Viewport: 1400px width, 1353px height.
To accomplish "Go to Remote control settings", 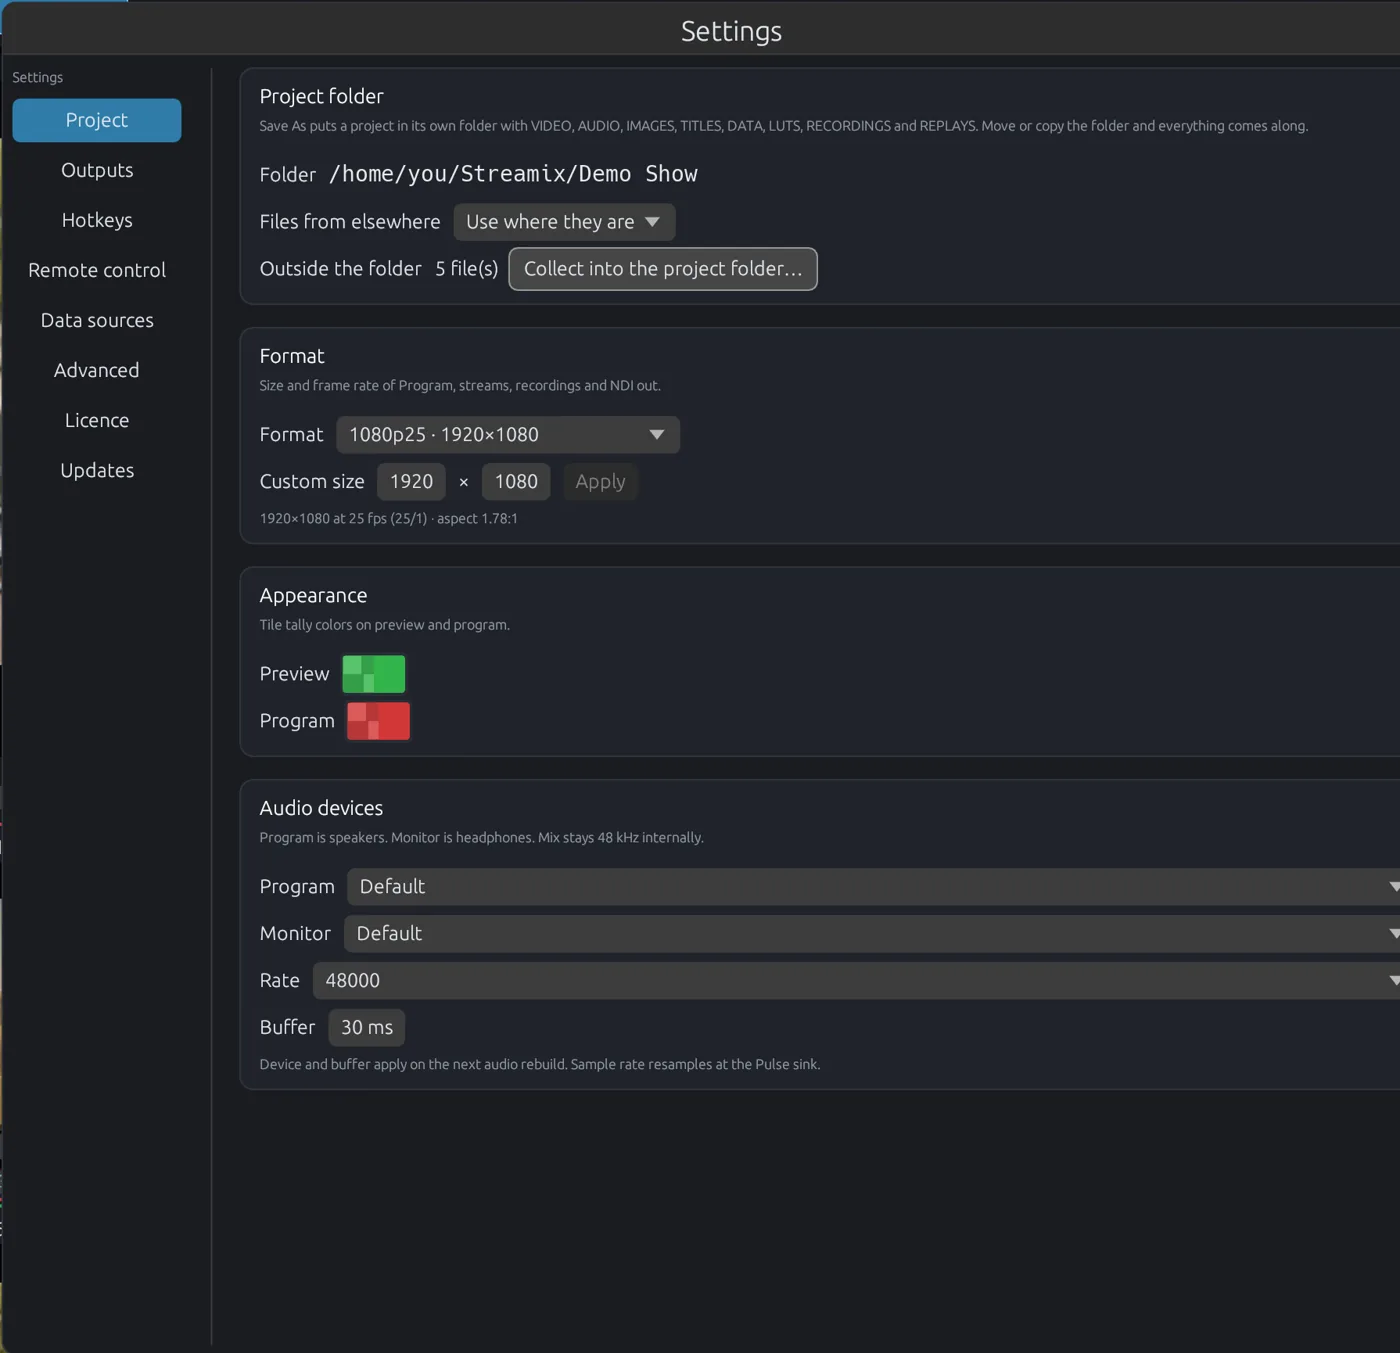I will click(x=97, y=270).
